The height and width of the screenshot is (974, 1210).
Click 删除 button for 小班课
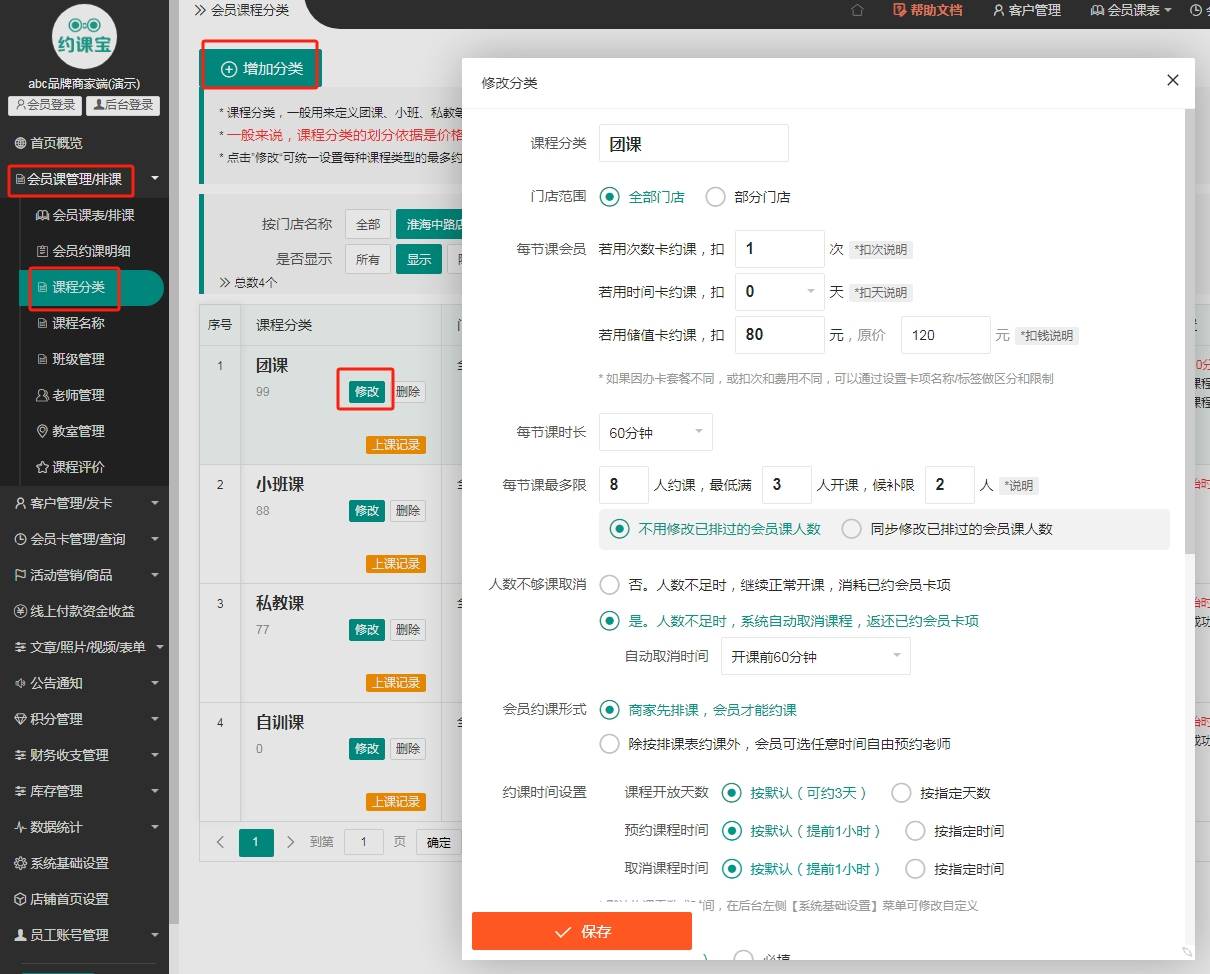coord(407,511)
